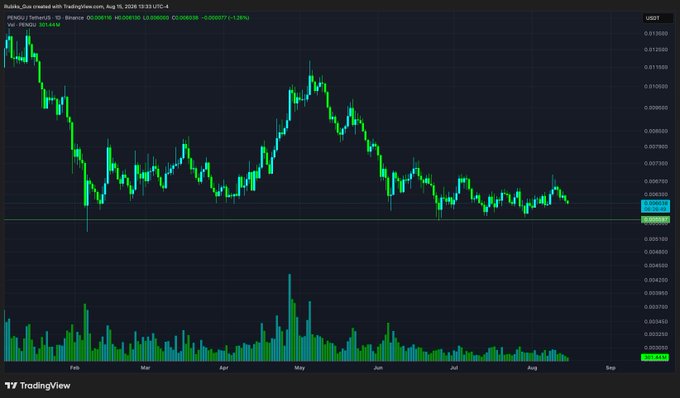680x398 pixels.
Task: Click the 0.004200 price axis label
Action: [x=656, y=280]
